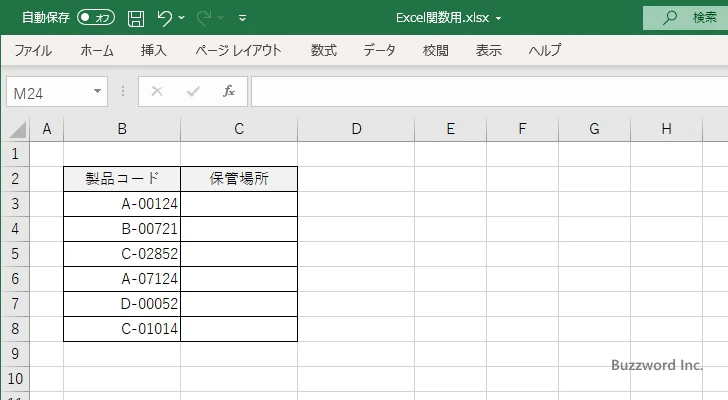Switch to the 挿入 tab
The image size is (728, 400).
154,50
